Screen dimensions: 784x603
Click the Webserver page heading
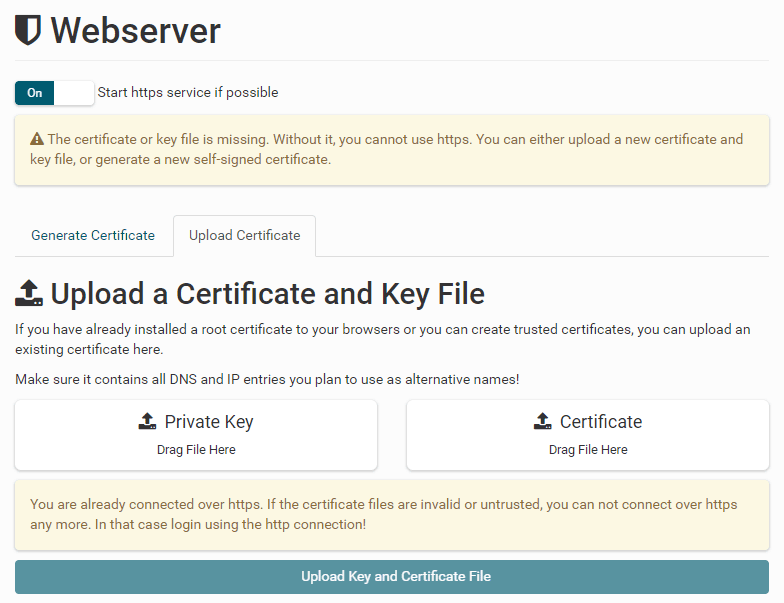(x=135, y=30)
